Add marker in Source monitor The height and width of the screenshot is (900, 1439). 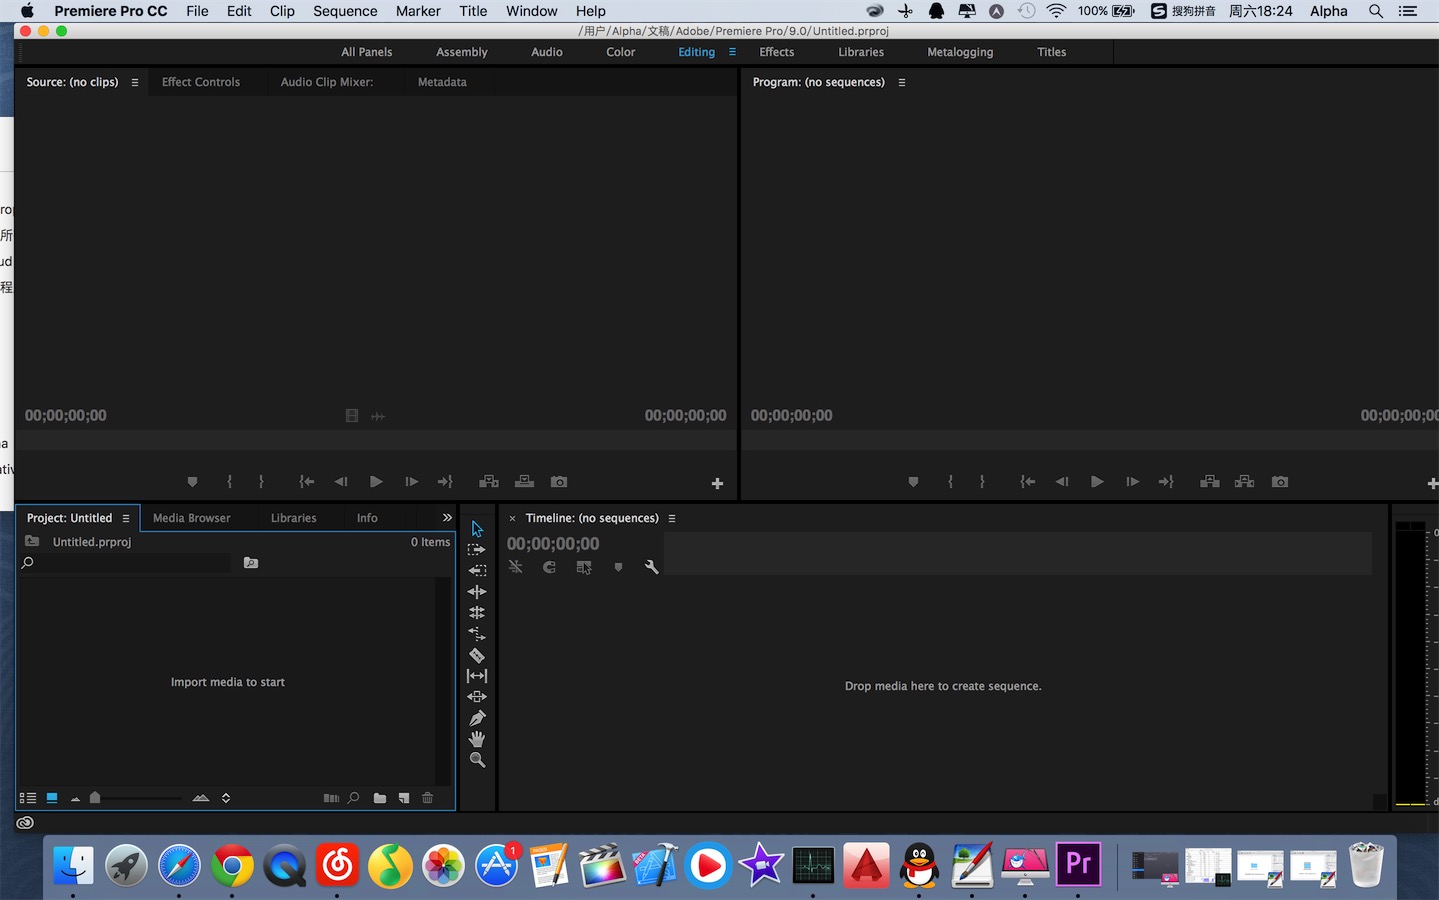193,482
